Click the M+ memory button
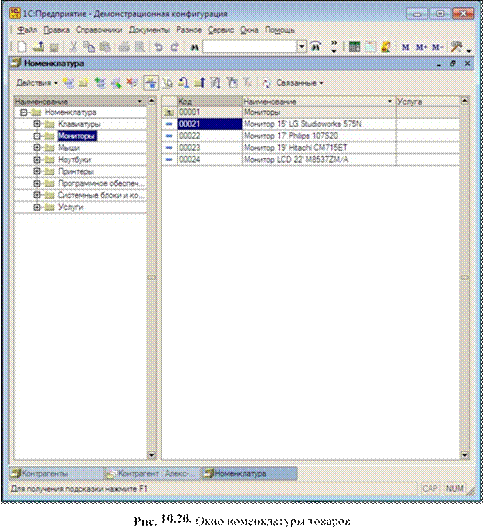The width and height of the screenshot is (485, 527). (x=421, y=47)
